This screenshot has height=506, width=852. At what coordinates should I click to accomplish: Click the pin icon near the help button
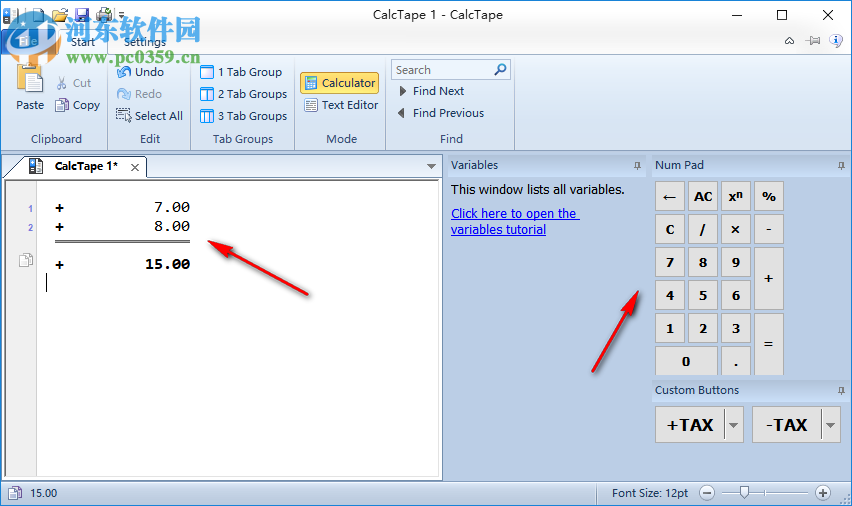(x=813, y=41)
